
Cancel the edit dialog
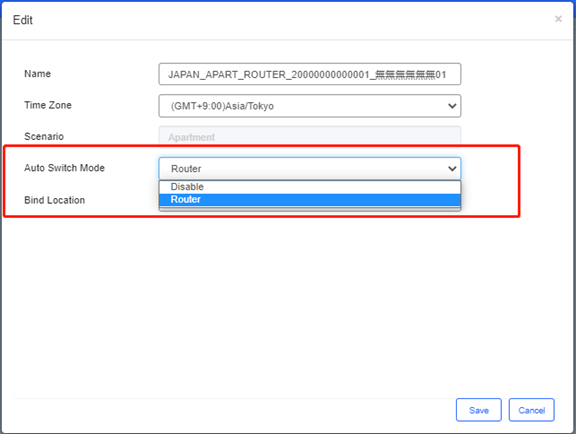[532, 410]
